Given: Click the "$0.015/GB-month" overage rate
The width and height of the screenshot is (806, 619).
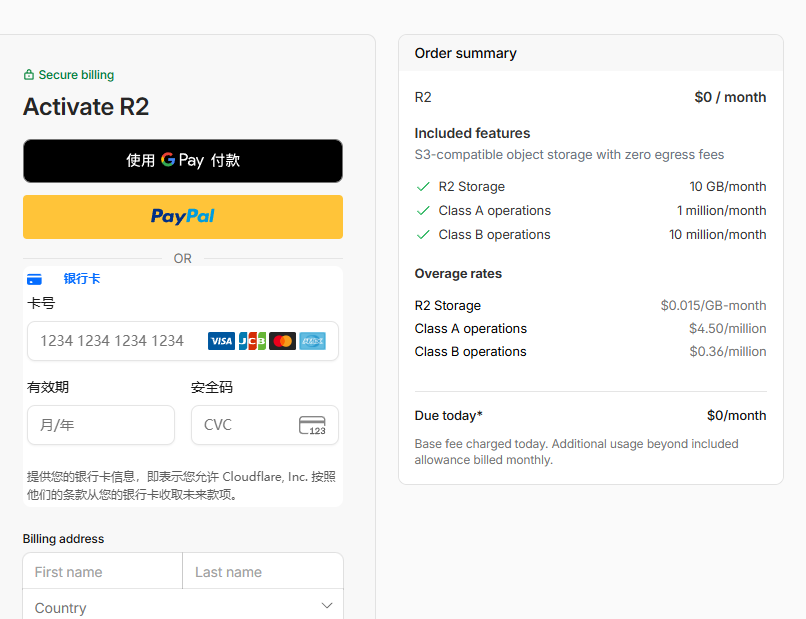Looking at the screenshot, I should (713, 306).
